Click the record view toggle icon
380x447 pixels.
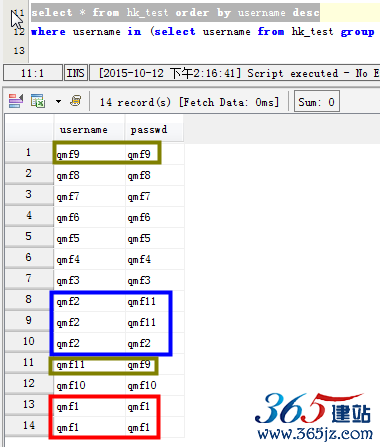pyautogui.click(x=16, y=101)
